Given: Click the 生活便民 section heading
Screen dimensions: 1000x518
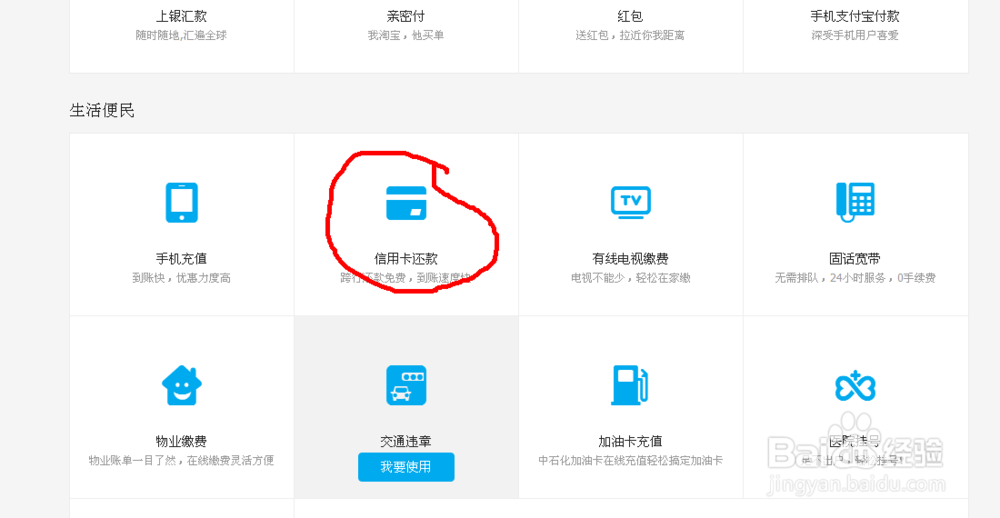Looking at the screenshot, I should click(102, 111).
